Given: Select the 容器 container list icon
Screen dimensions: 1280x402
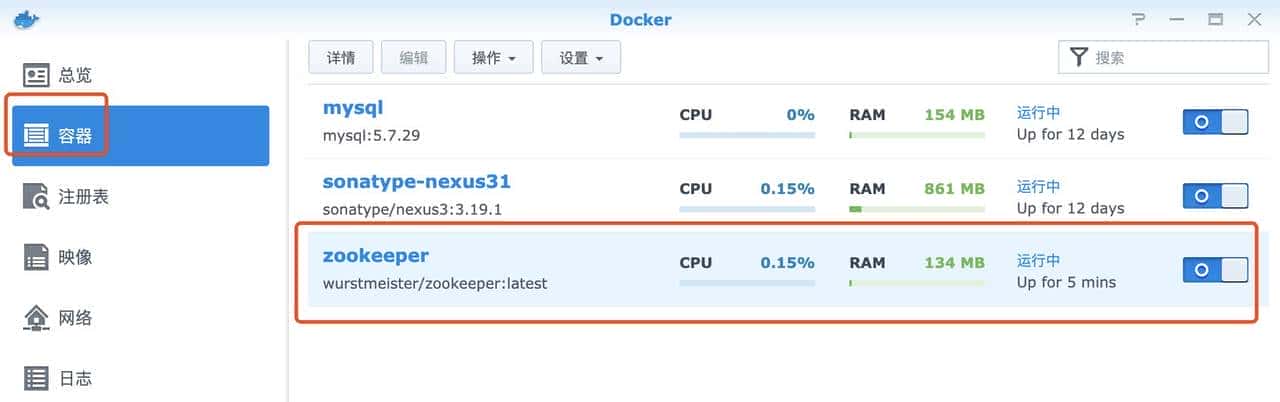Looking at the screenshot, I should pyautogui.click(x=37, y=136).
